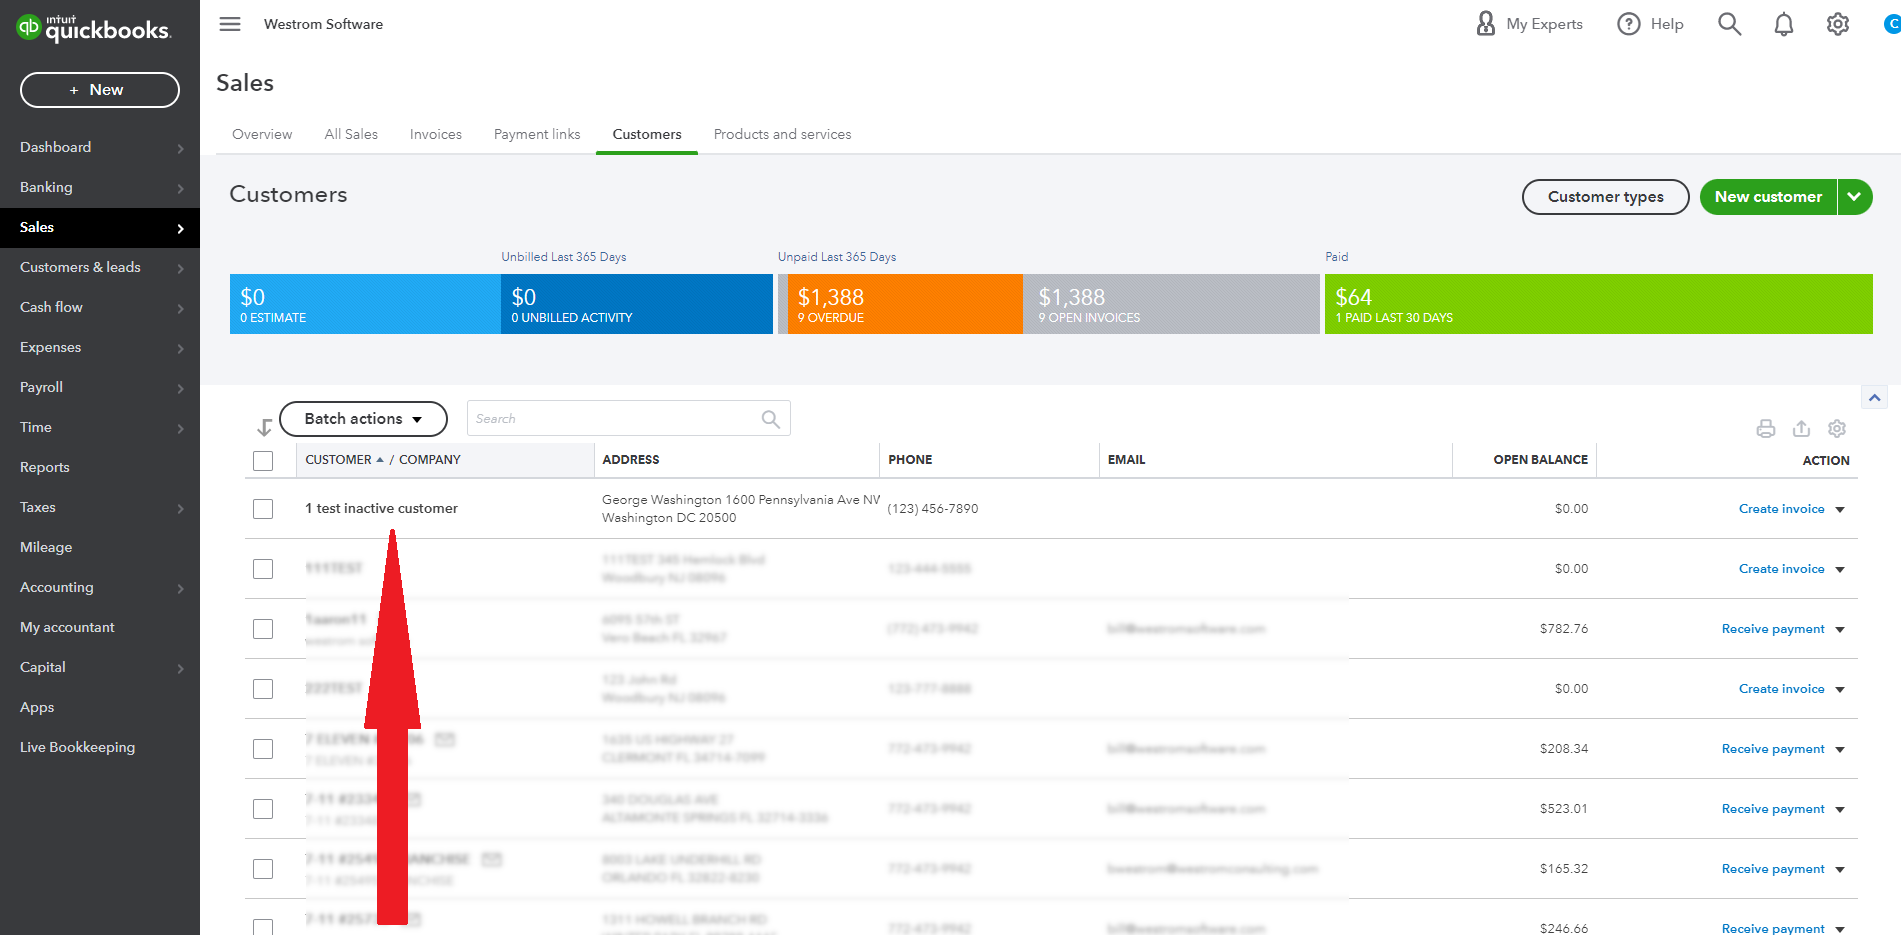Check the row with $165.32 balance

click(x=263, y=869)
